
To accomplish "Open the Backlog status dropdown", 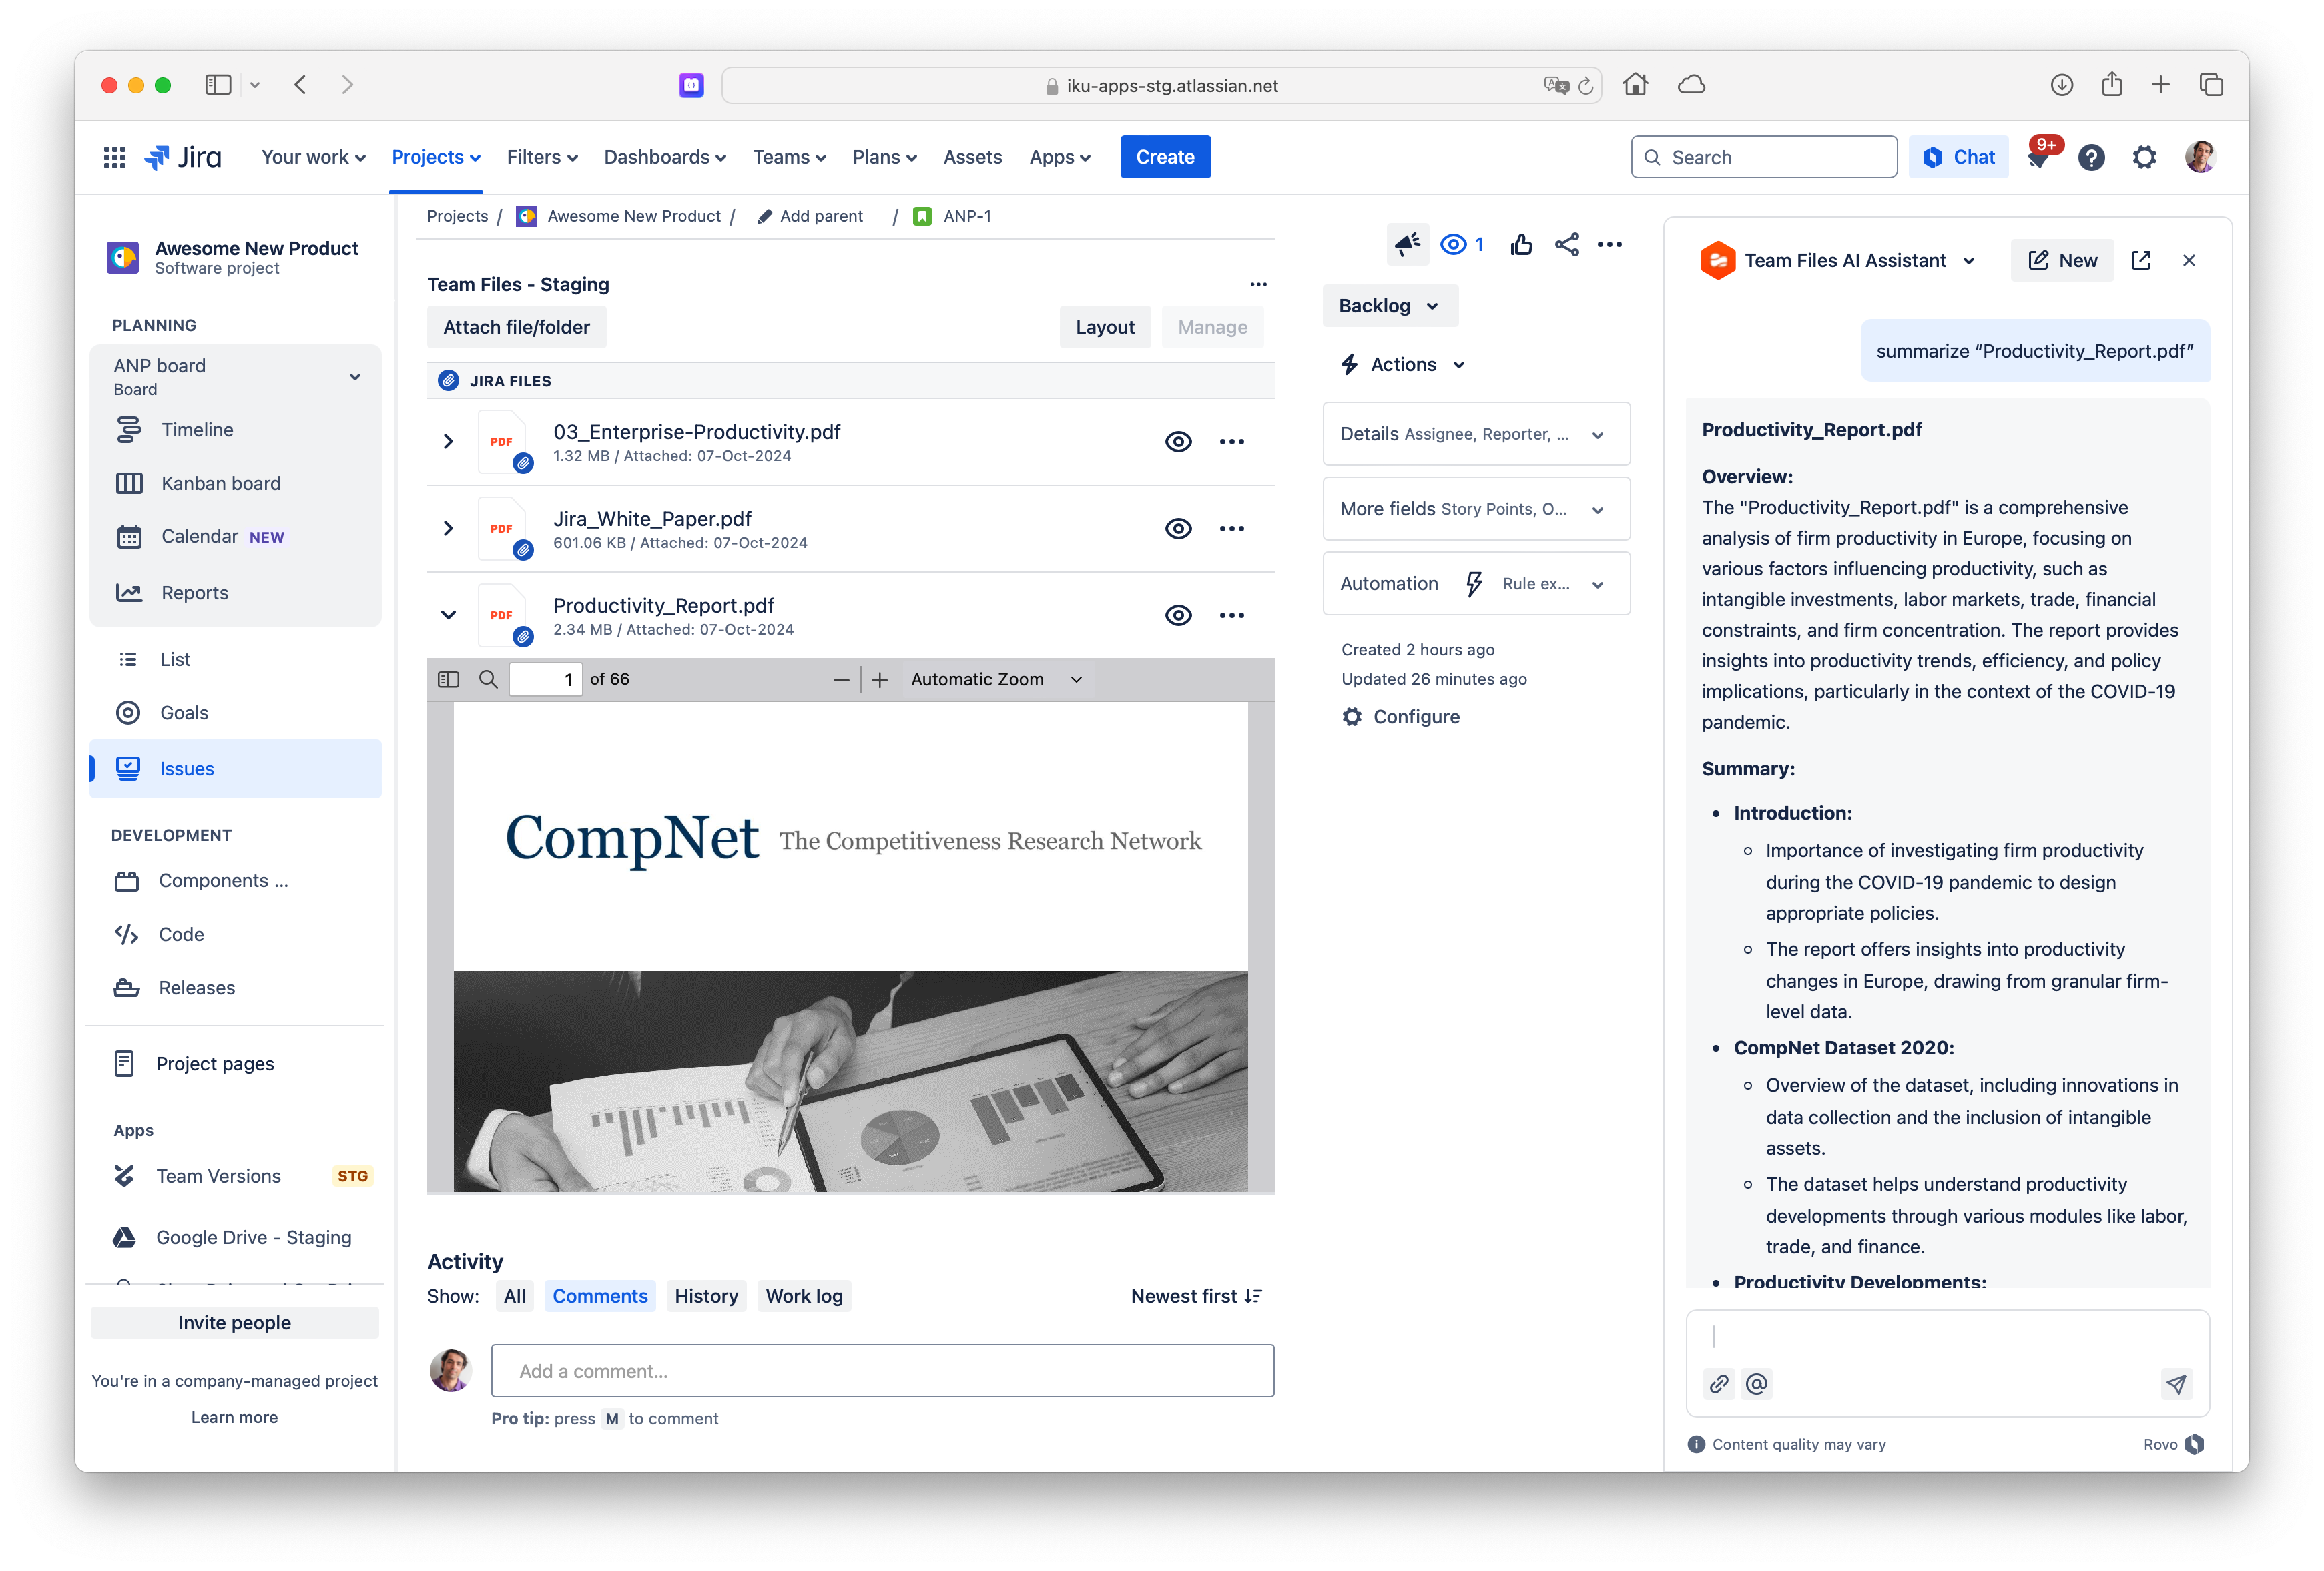I will point(1389,306).
